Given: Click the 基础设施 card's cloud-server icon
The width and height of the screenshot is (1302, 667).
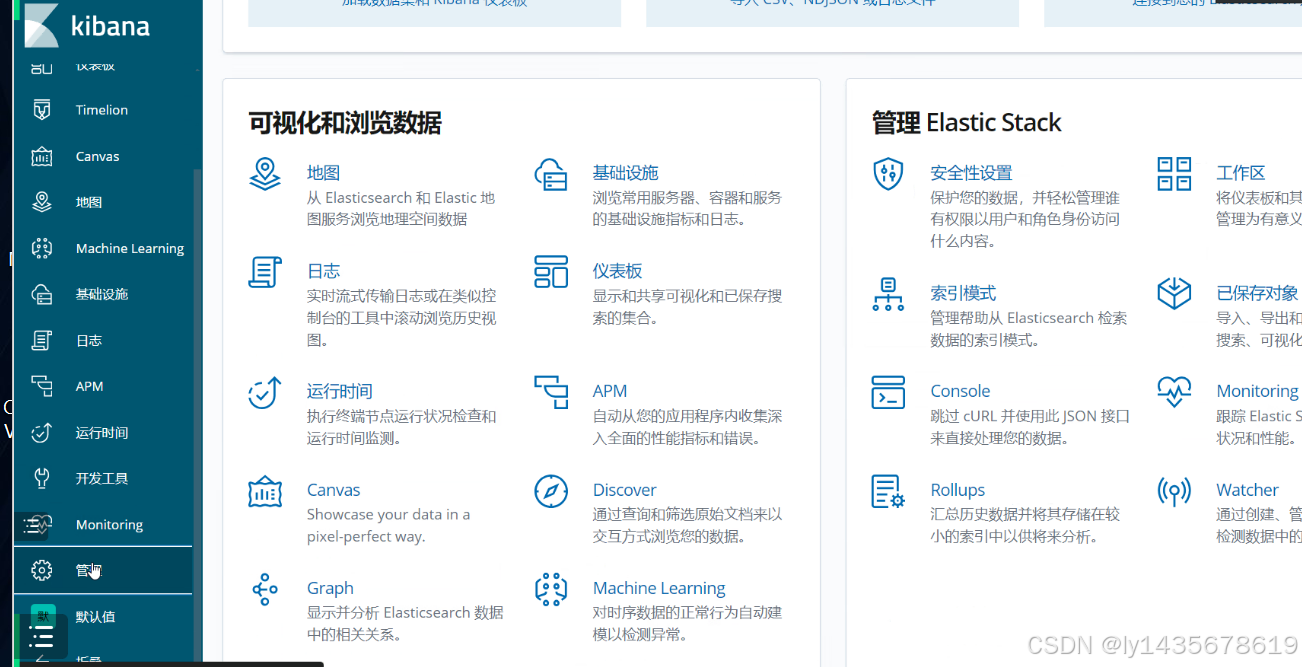Looking at the screenshot, I should click(551, 174).
